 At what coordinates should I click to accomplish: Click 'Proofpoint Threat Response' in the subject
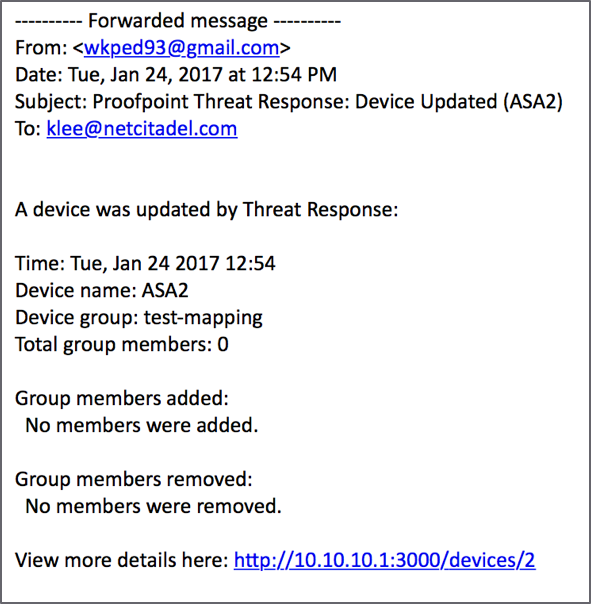[221, 102]
